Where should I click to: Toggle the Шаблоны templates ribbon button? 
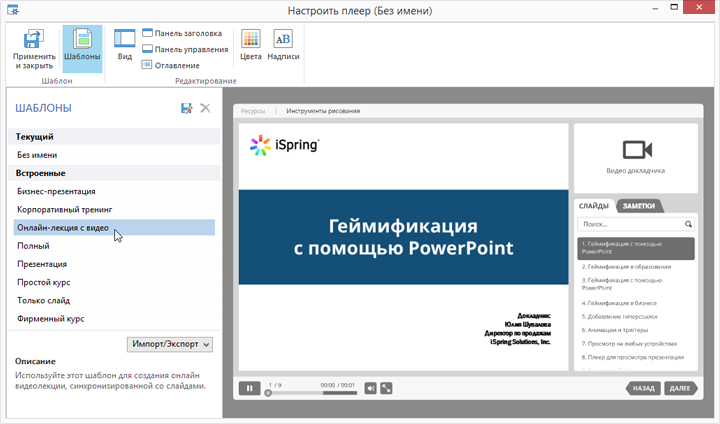(x=82, y=48)
